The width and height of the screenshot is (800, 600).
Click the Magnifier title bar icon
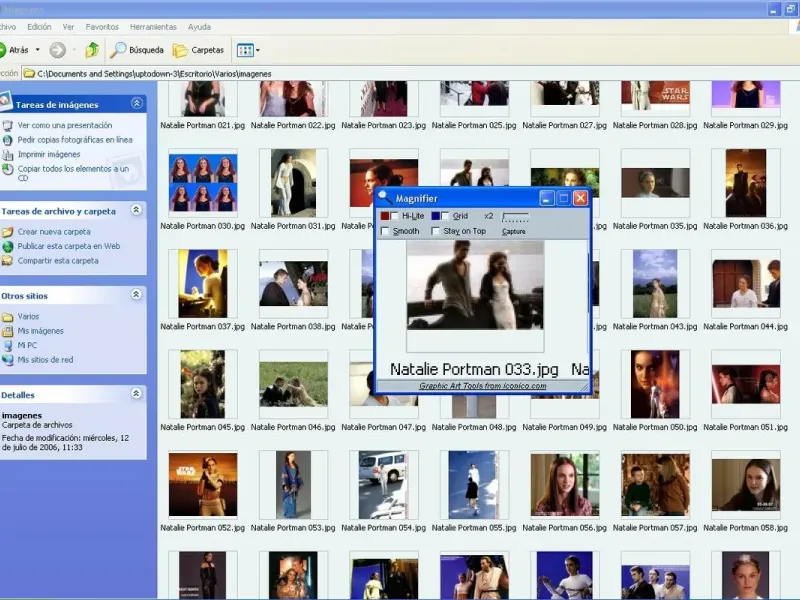tap(385, 198)
